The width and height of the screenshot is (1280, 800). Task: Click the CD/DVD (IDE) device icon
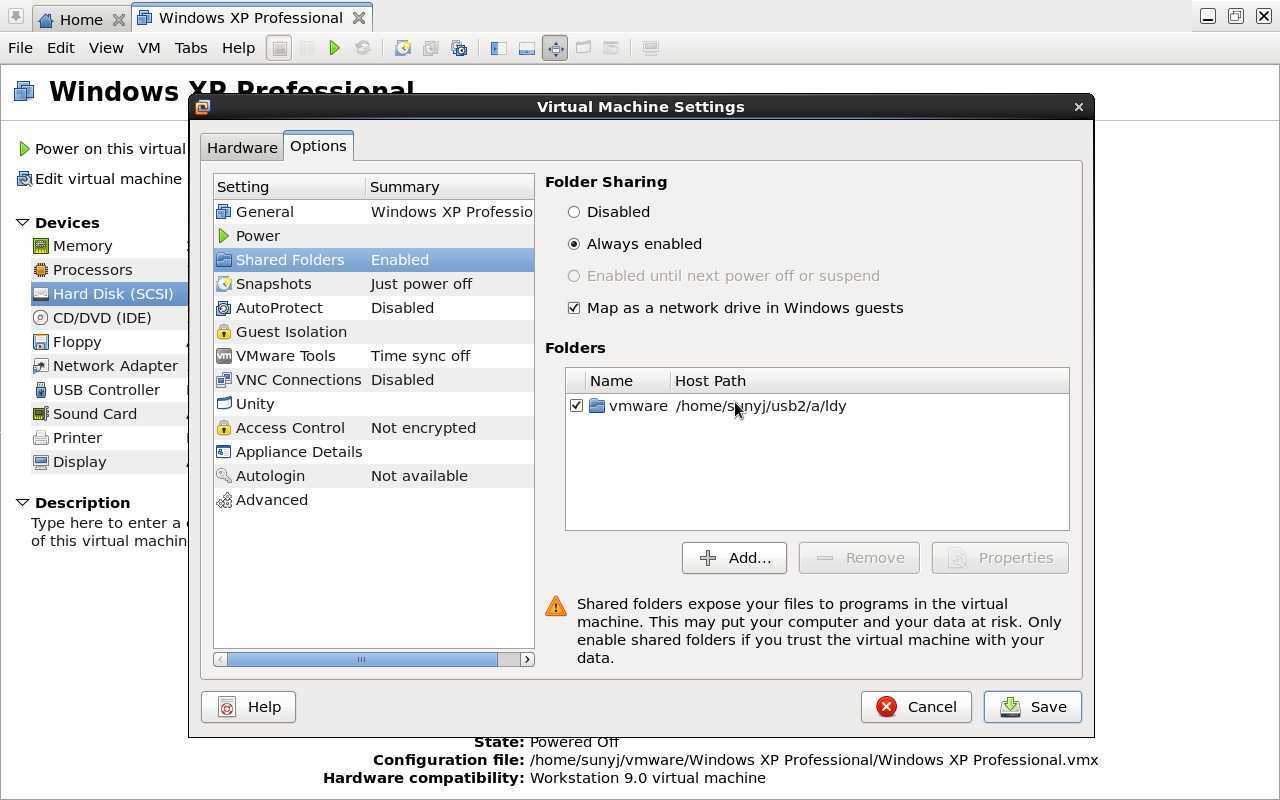tap(41, 318)
